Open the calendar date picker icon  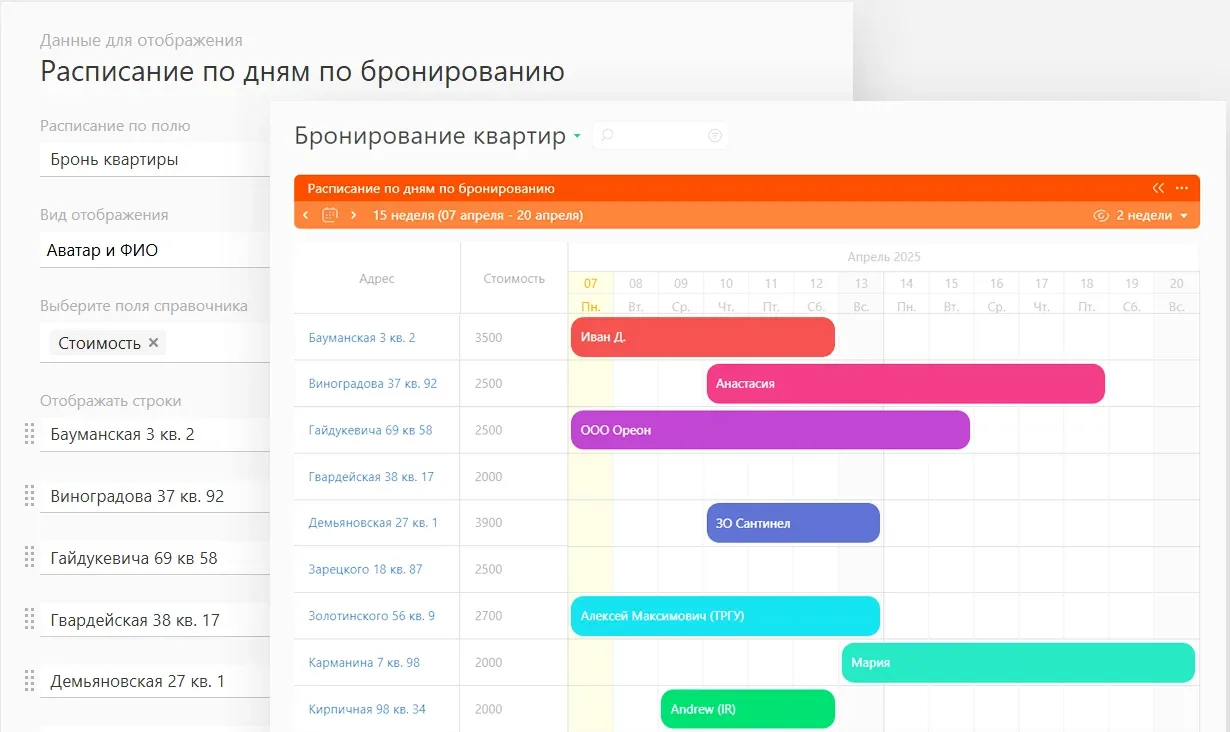coord(330,215)
